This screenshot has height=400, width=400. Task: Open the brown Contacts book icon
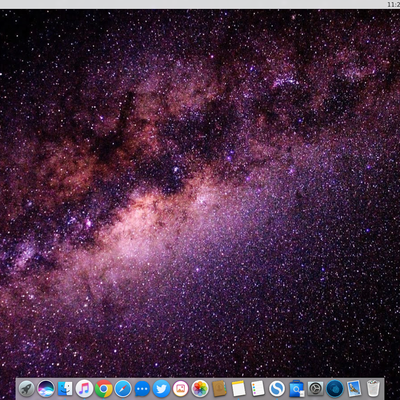[x=219, y=388]
